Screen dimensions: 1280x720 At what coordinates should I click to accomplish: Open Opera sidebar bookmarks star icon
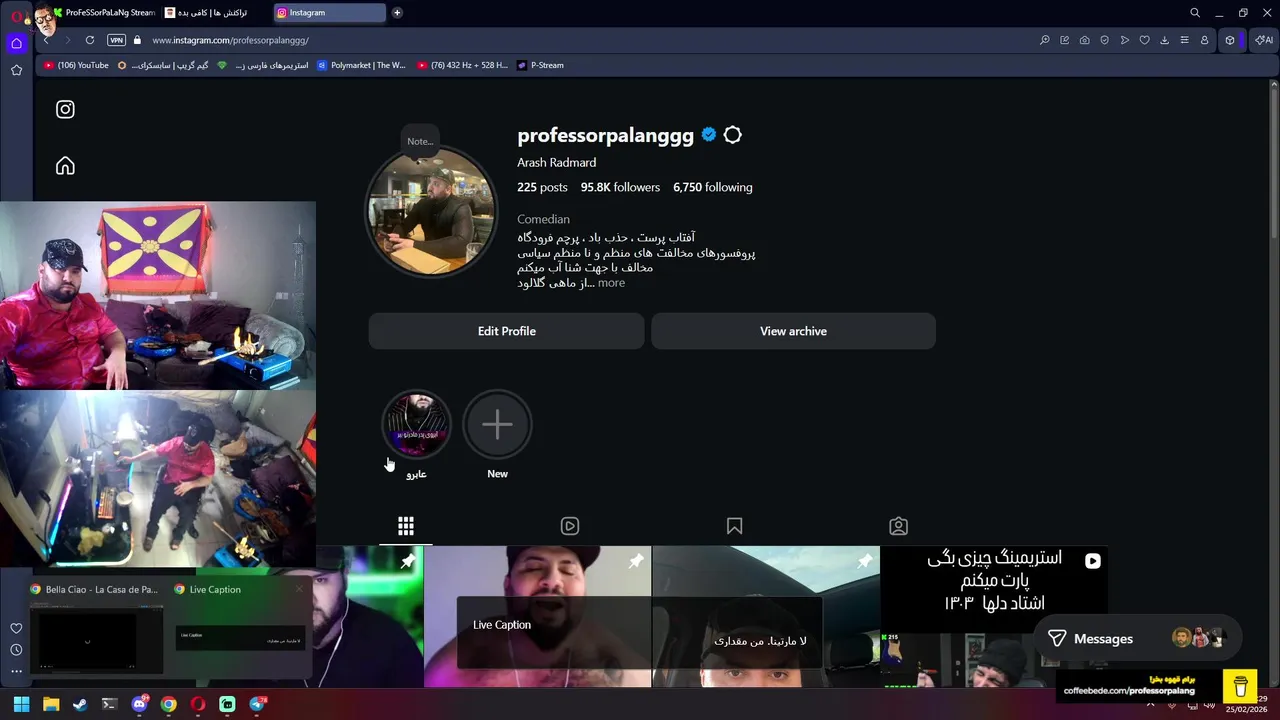(16, 70)
